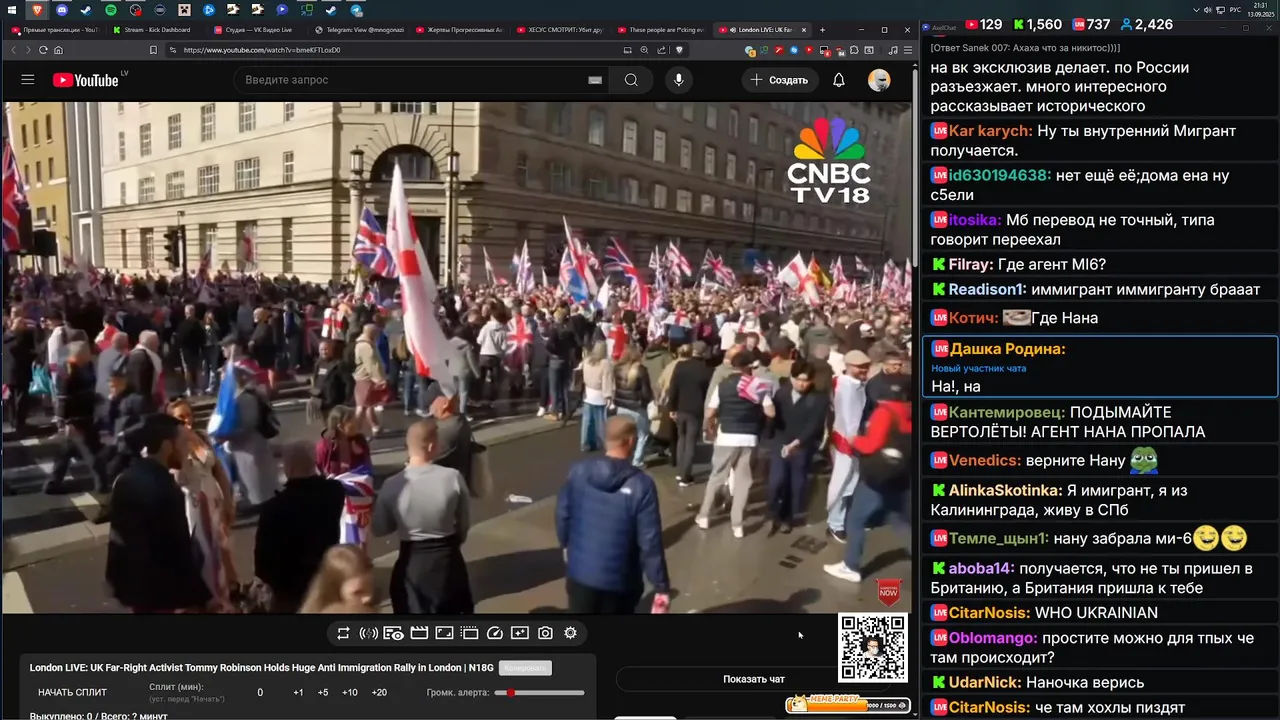Open Brave browser from the taskbar
The image size is (1280, 720).
point(36,10)
